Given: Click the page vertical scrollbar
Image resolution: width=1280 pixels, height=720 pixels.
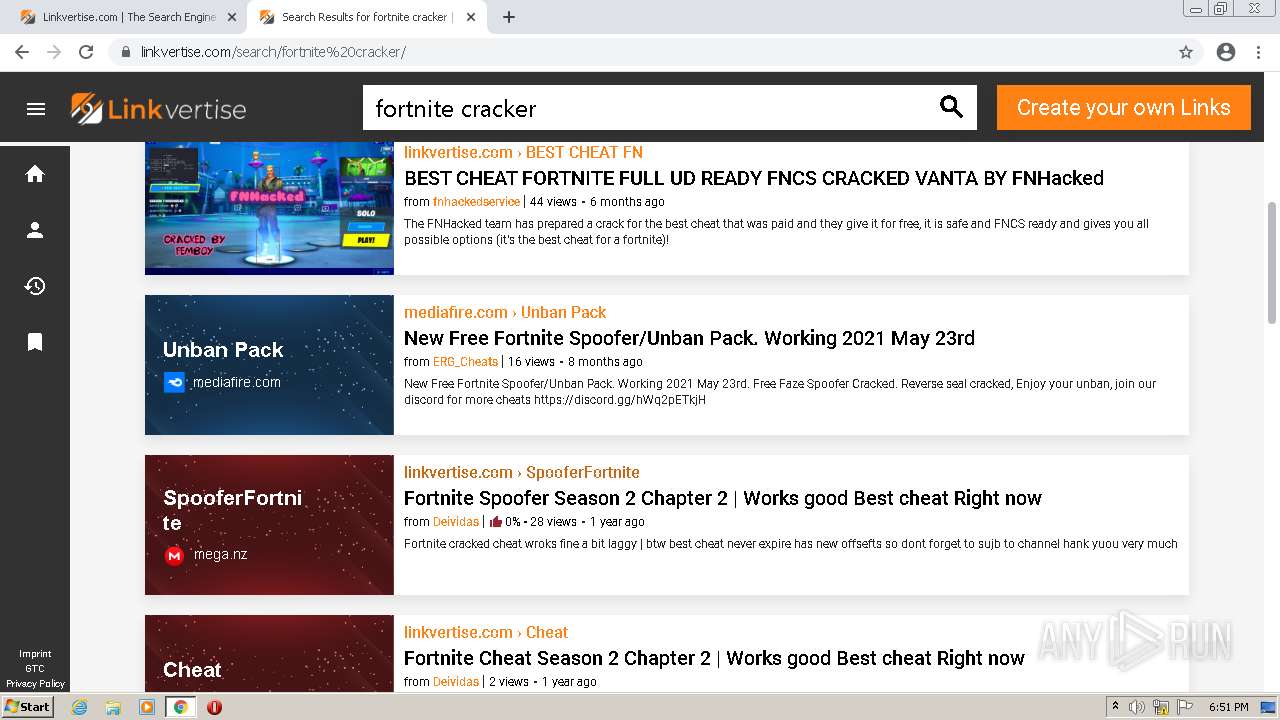Looking at the screenshot, I should click(1272, 262).
